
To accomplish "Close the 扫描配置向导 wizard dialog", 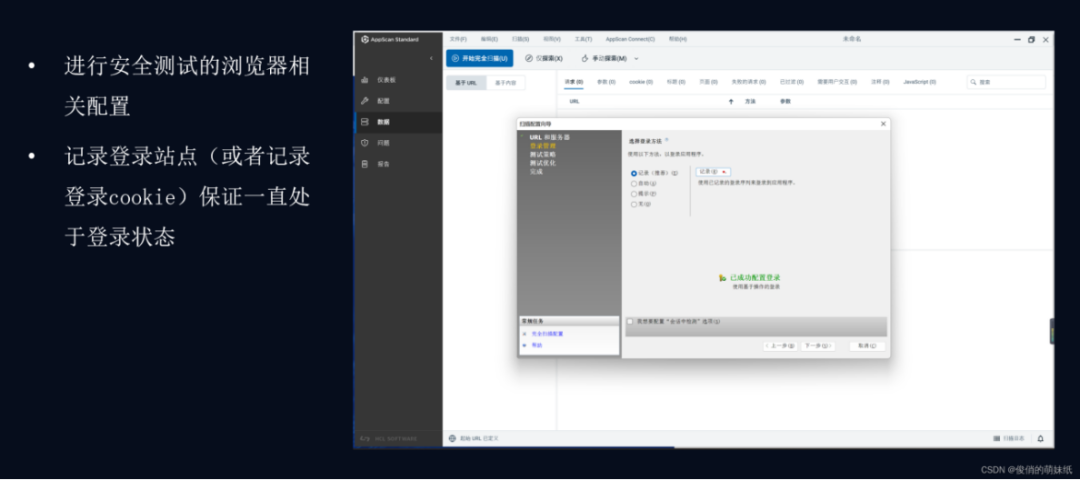I will [x=883, y=124].
